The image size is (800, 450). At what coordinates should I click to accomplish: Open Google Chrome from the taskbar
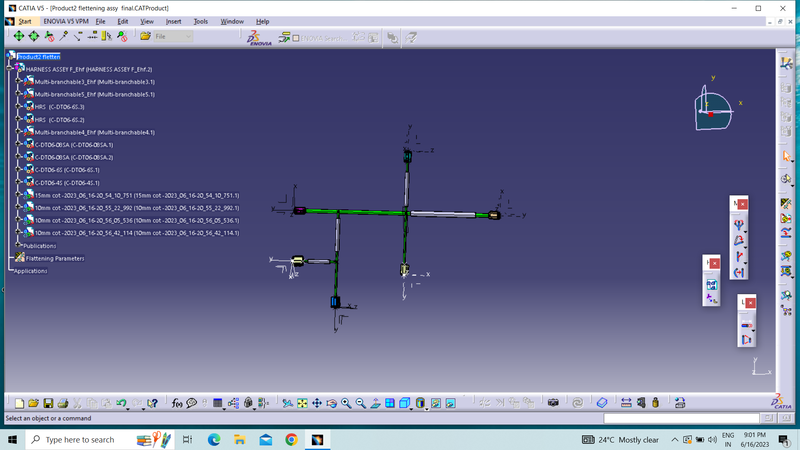tap(291, 440)
